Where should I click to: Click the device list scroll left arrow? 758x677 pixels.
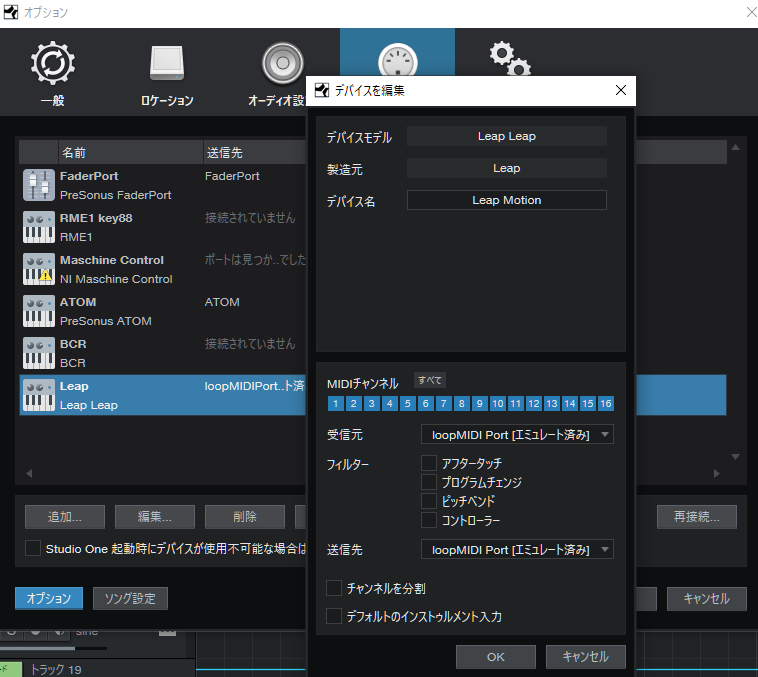pos(29,473)
